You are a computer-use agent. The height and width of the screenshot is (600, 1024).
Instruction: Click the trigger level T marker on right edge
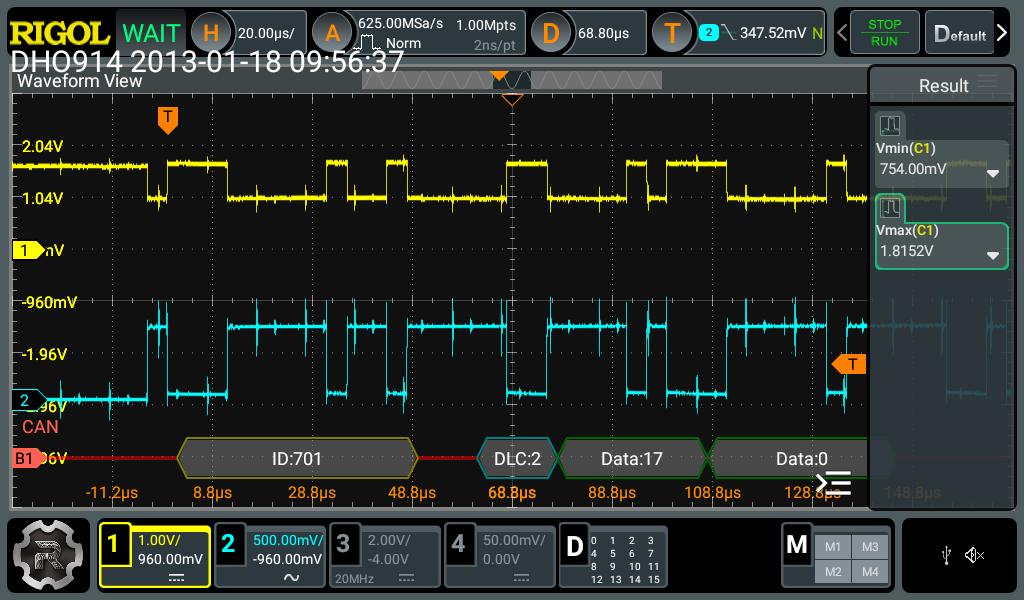(x=849, y=364)
